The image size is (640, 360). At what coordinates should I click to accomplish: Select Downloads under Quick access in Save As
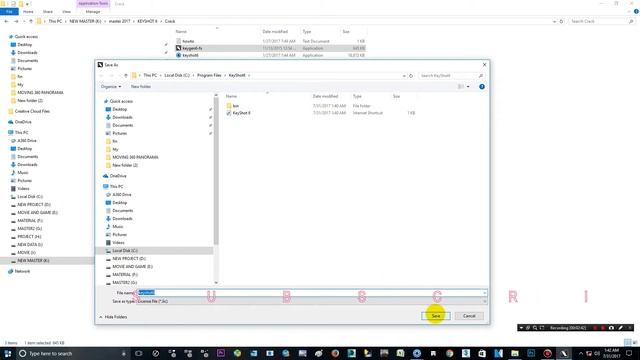click(122, 117)
